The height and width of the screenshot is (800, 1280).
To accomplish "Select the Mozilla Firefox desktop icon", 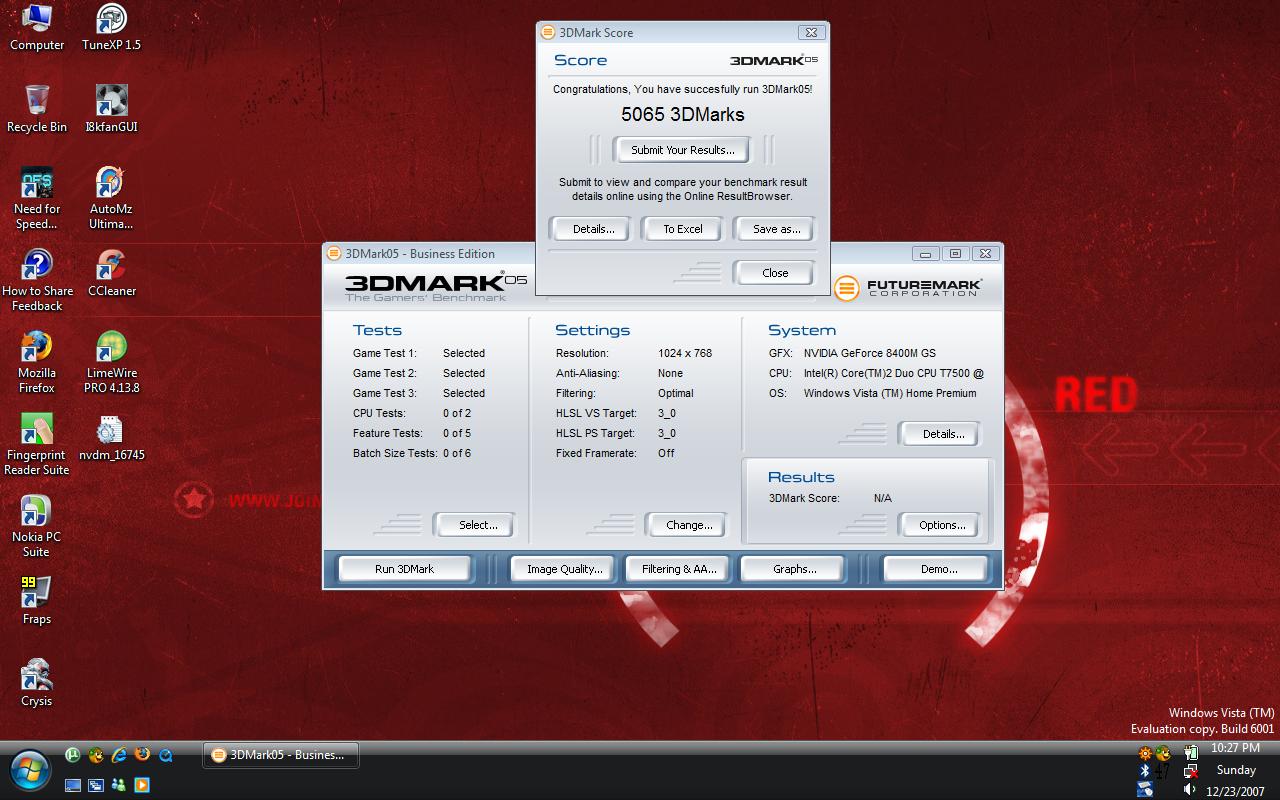I will click(37, 362).
